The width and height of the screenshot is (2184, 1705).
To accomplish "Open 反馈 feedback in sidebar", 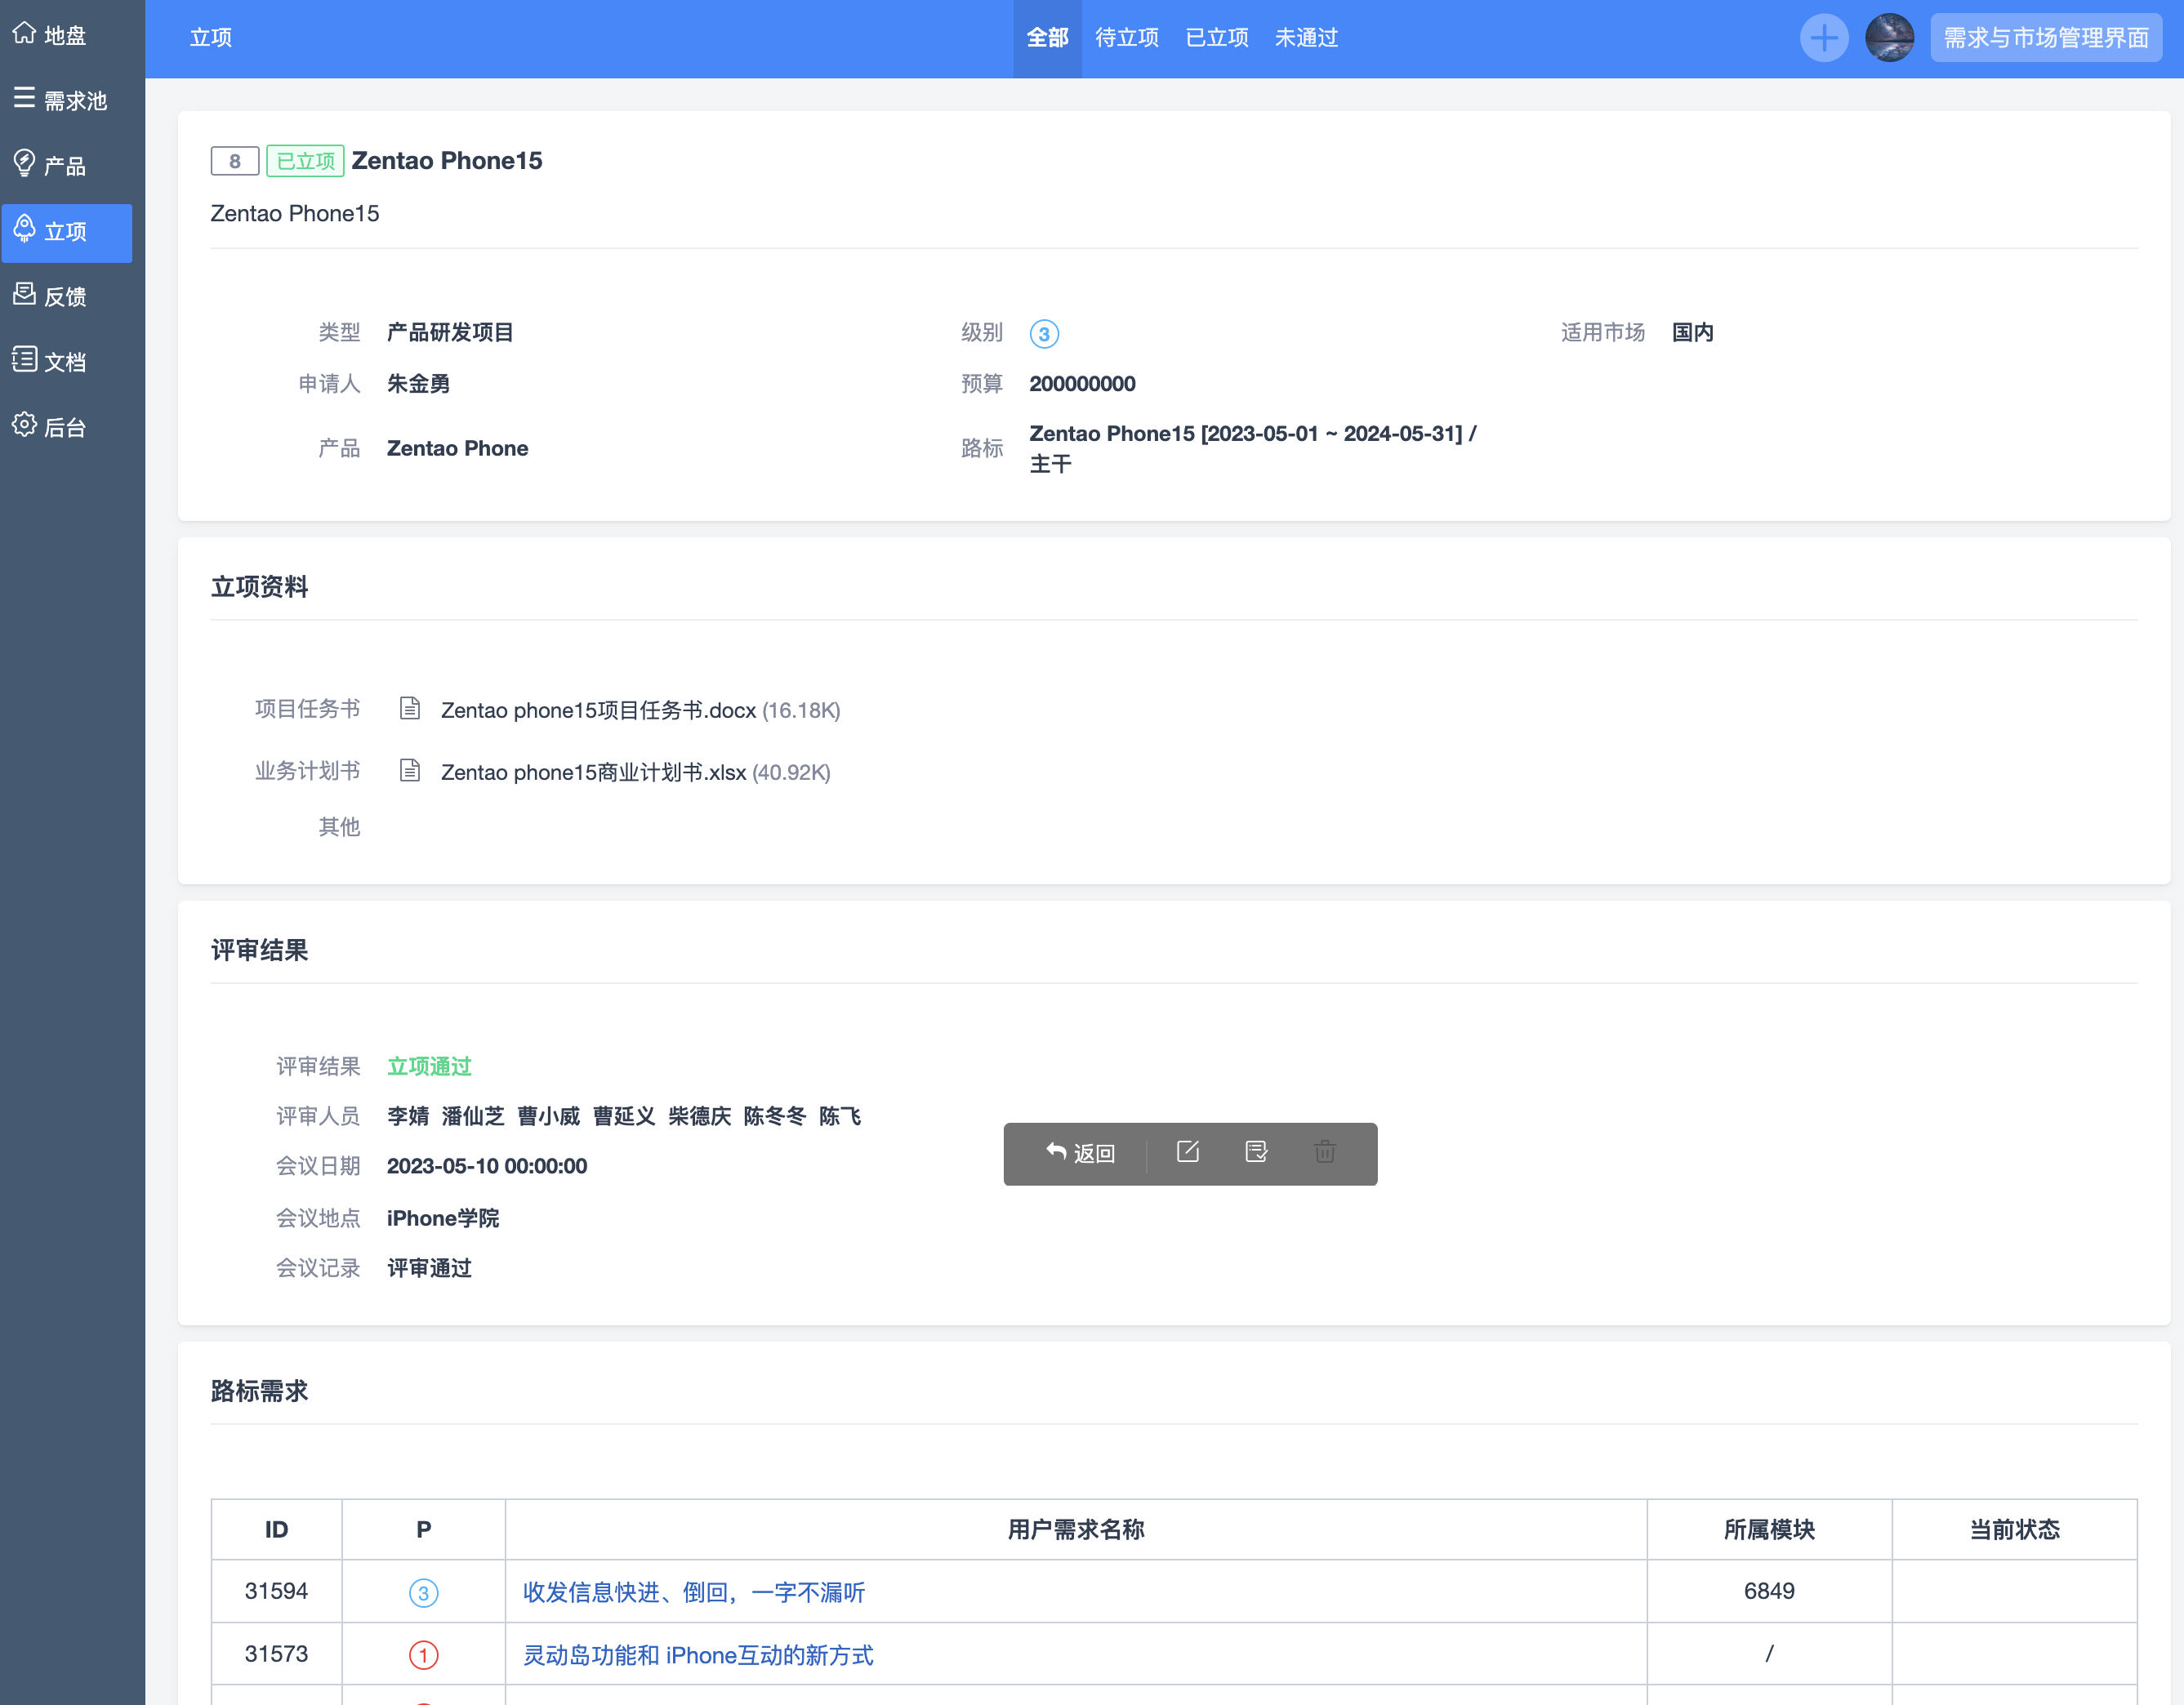I will click(65, 297).
